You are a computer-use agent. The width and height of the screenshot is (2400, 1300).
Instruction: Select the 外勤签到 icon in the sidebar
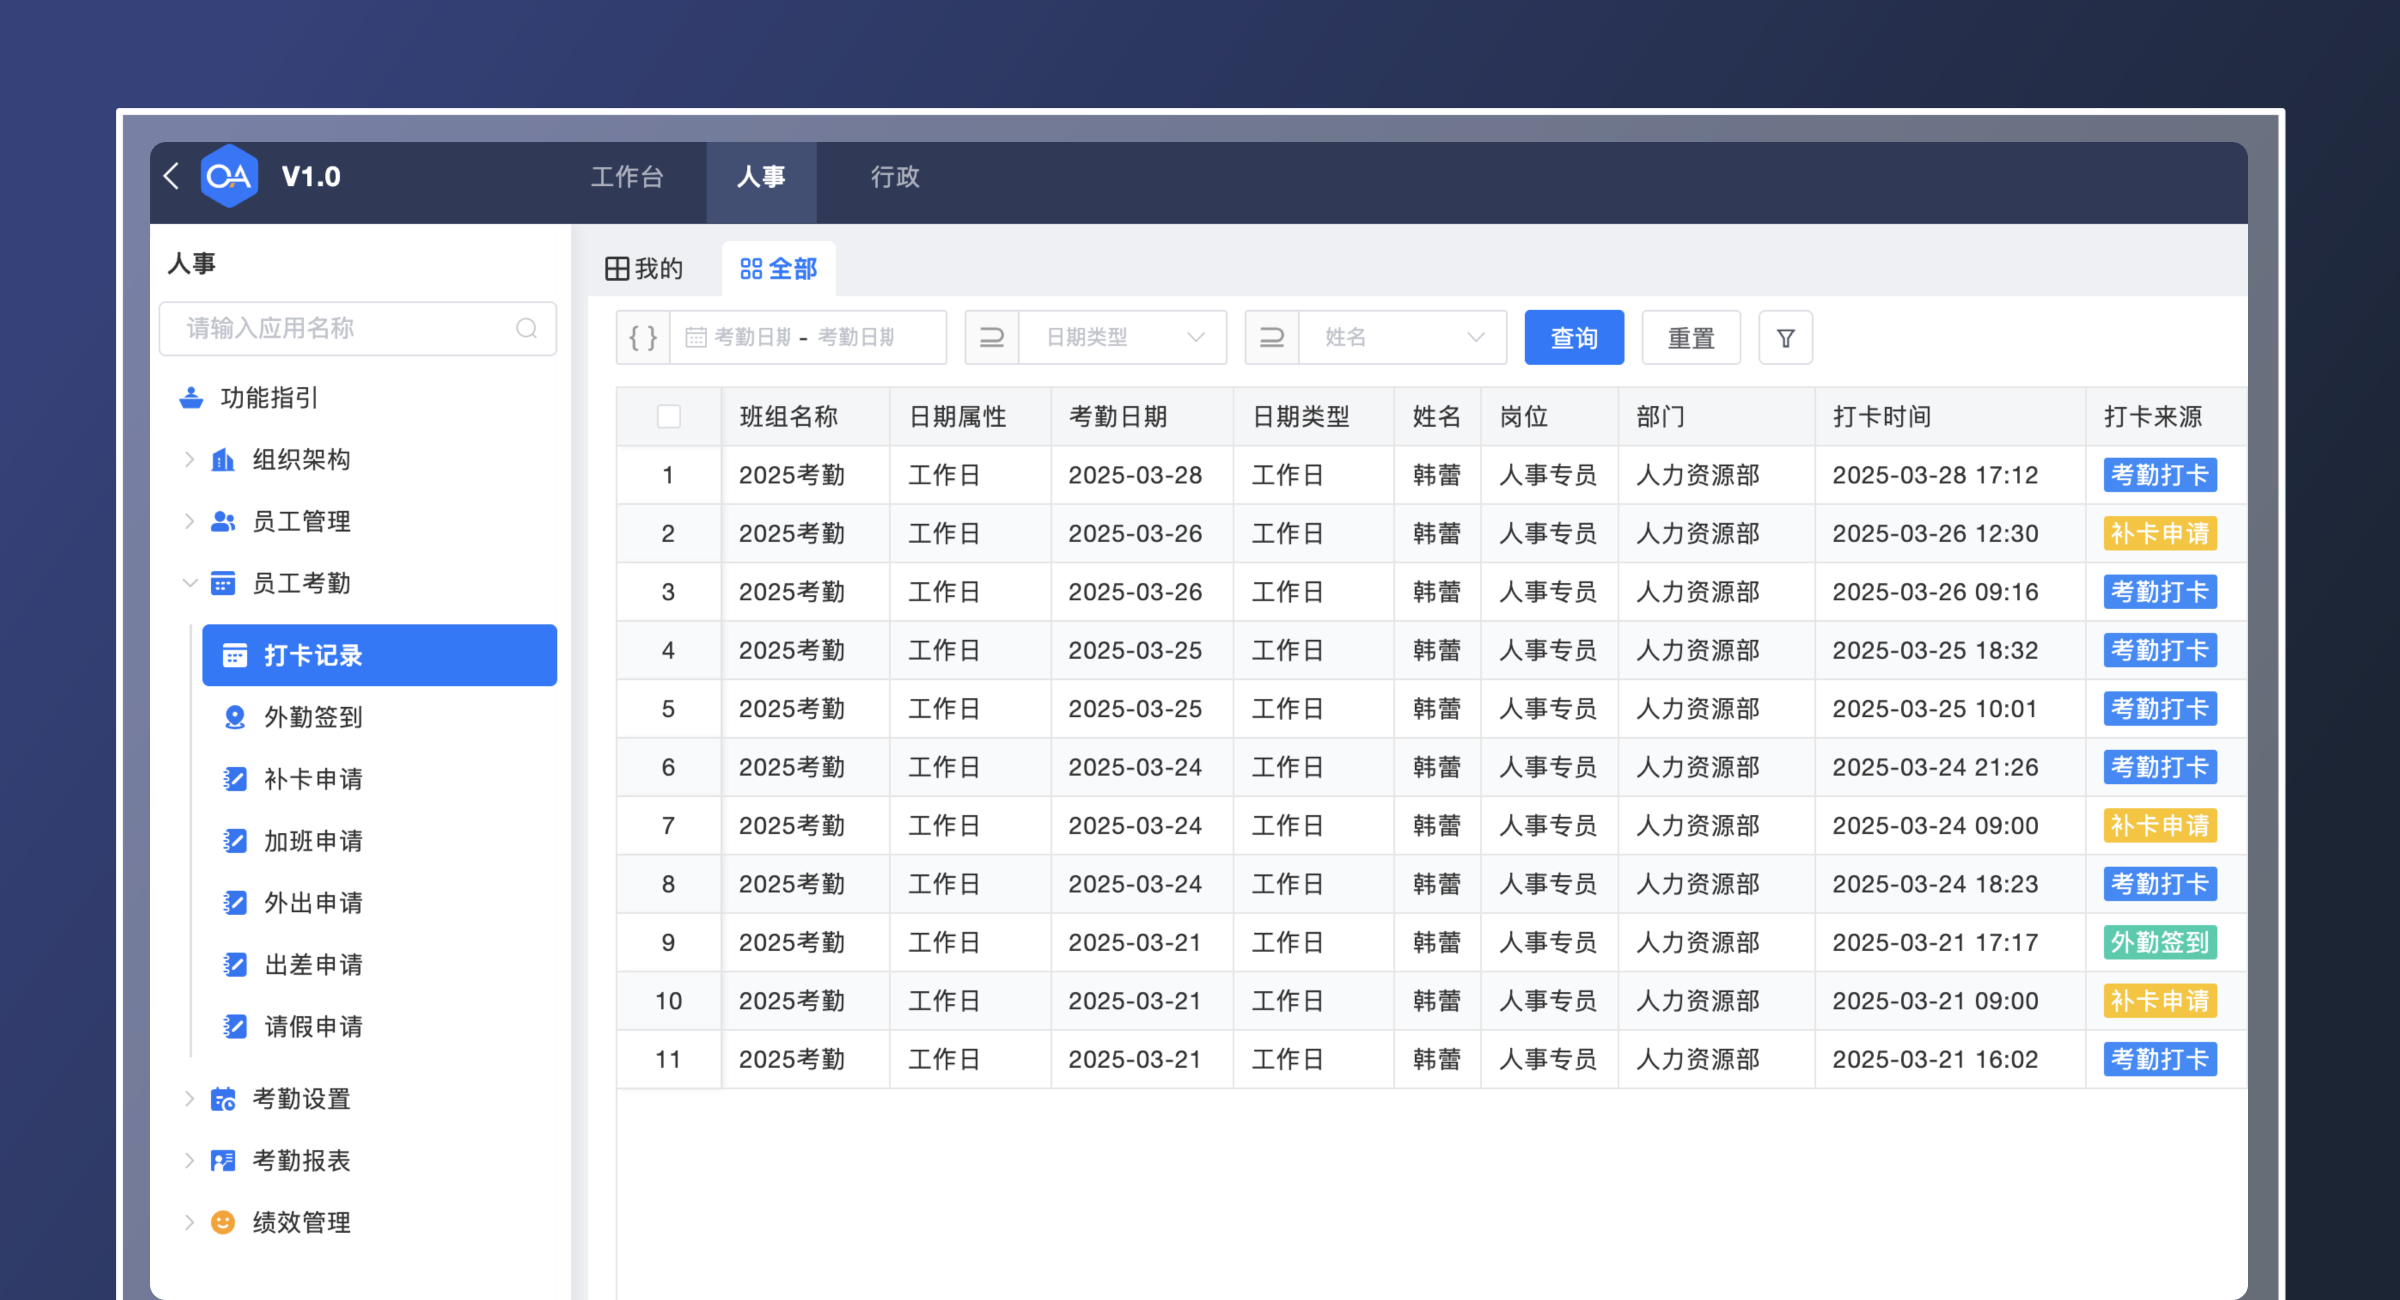pyautogui.click(x=234, y=716)
